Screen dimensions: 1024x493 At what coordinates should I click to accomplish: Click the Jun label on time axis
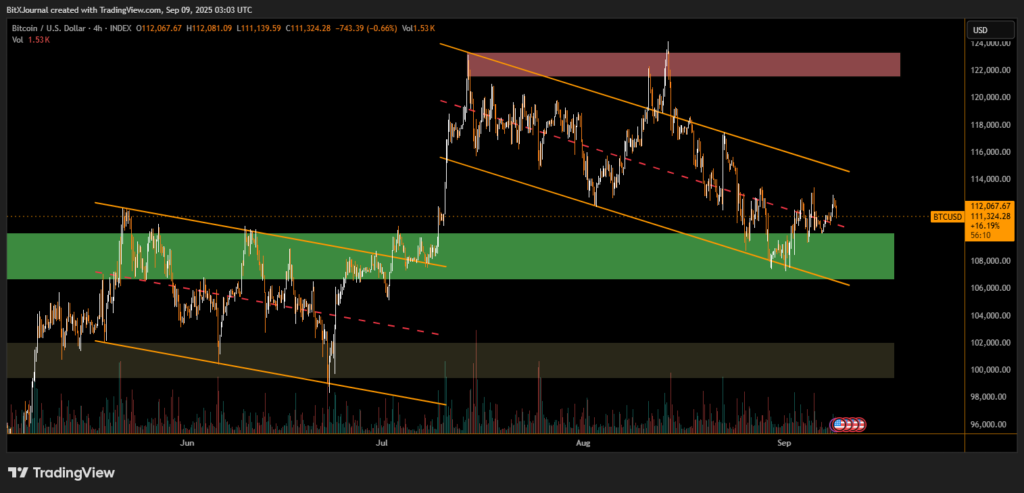point(186,440)
